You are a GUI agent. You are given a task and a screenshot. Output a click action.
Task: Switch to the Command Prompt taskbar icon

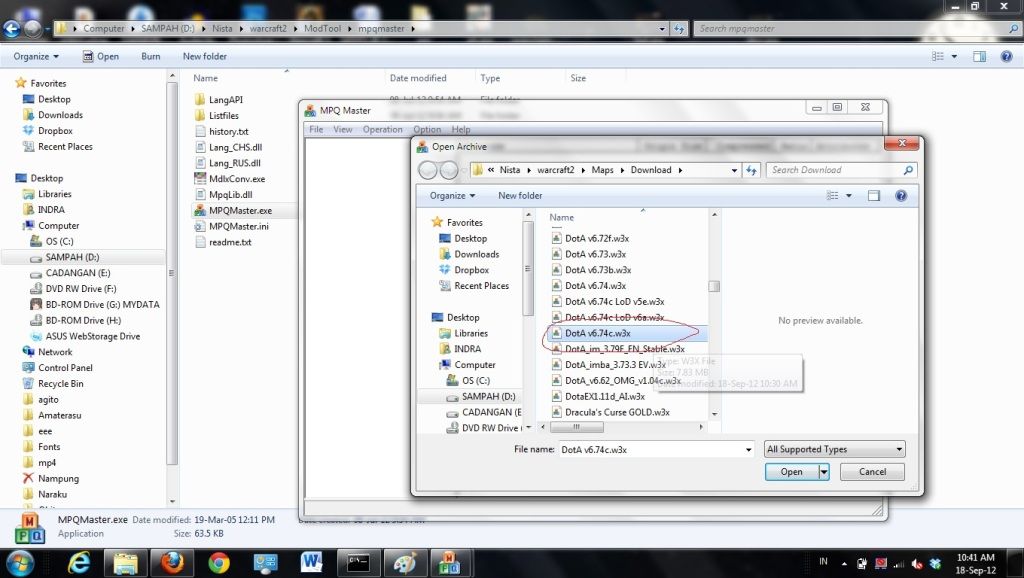click(358, 562)
